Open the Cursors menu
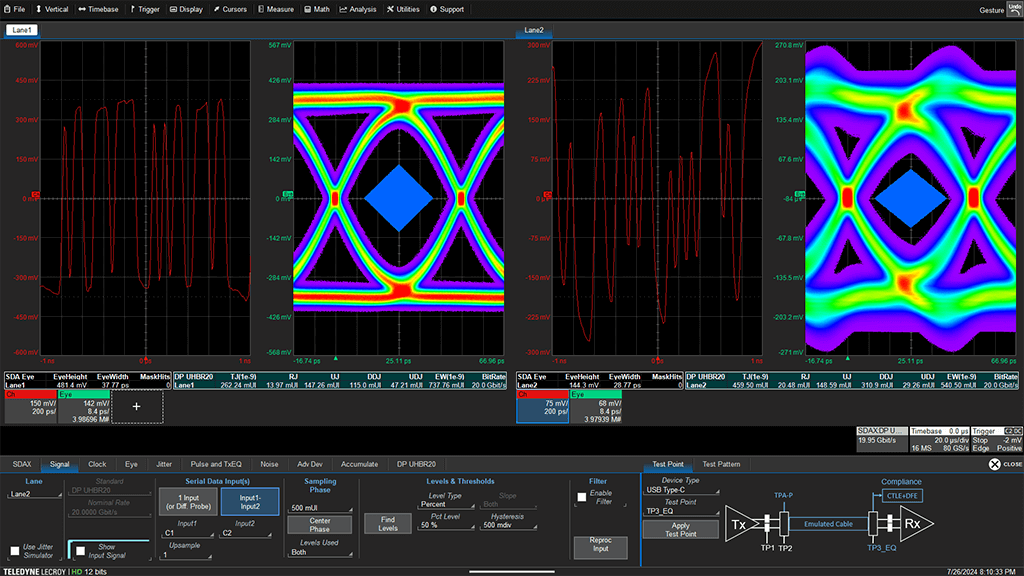1024x576 pixels. [x=229, y=9]
